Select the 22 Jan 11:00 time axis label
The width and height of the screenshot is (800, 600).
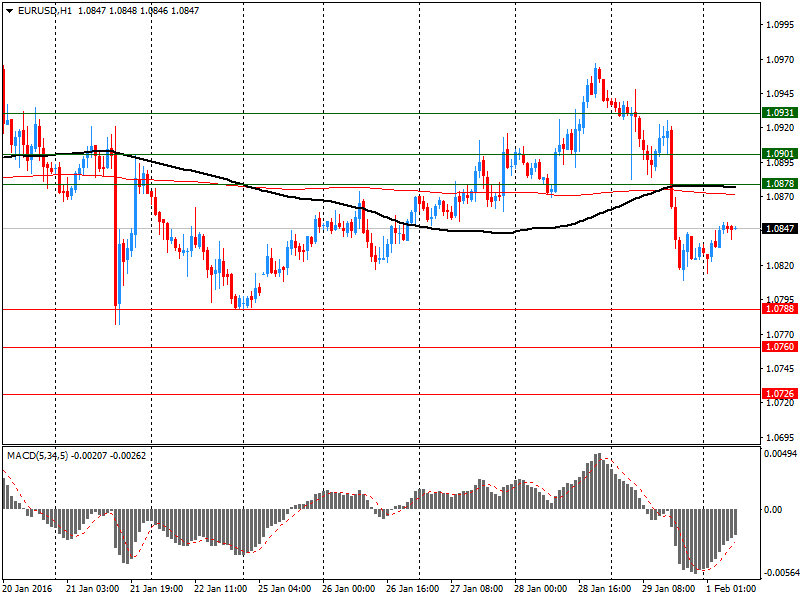coord(220,588)
